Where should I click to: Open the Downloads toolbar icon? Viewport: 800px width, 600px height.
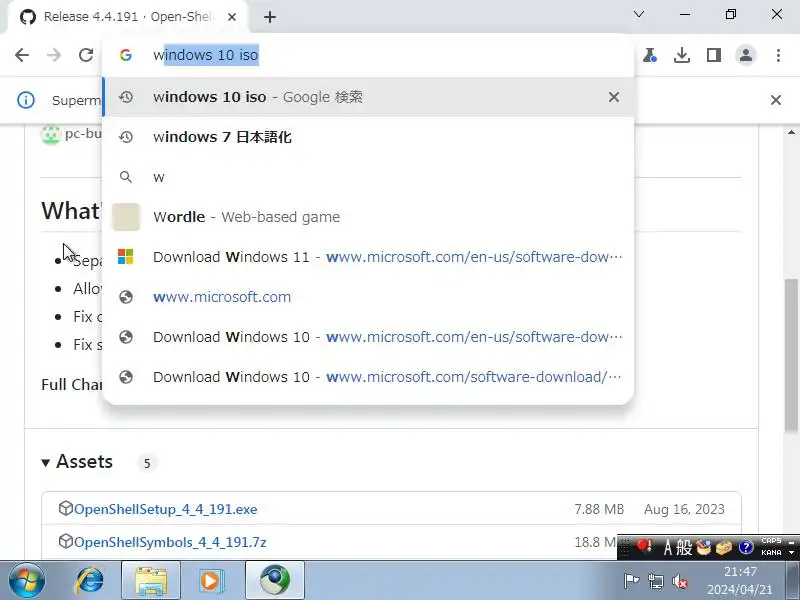(682, 55)
